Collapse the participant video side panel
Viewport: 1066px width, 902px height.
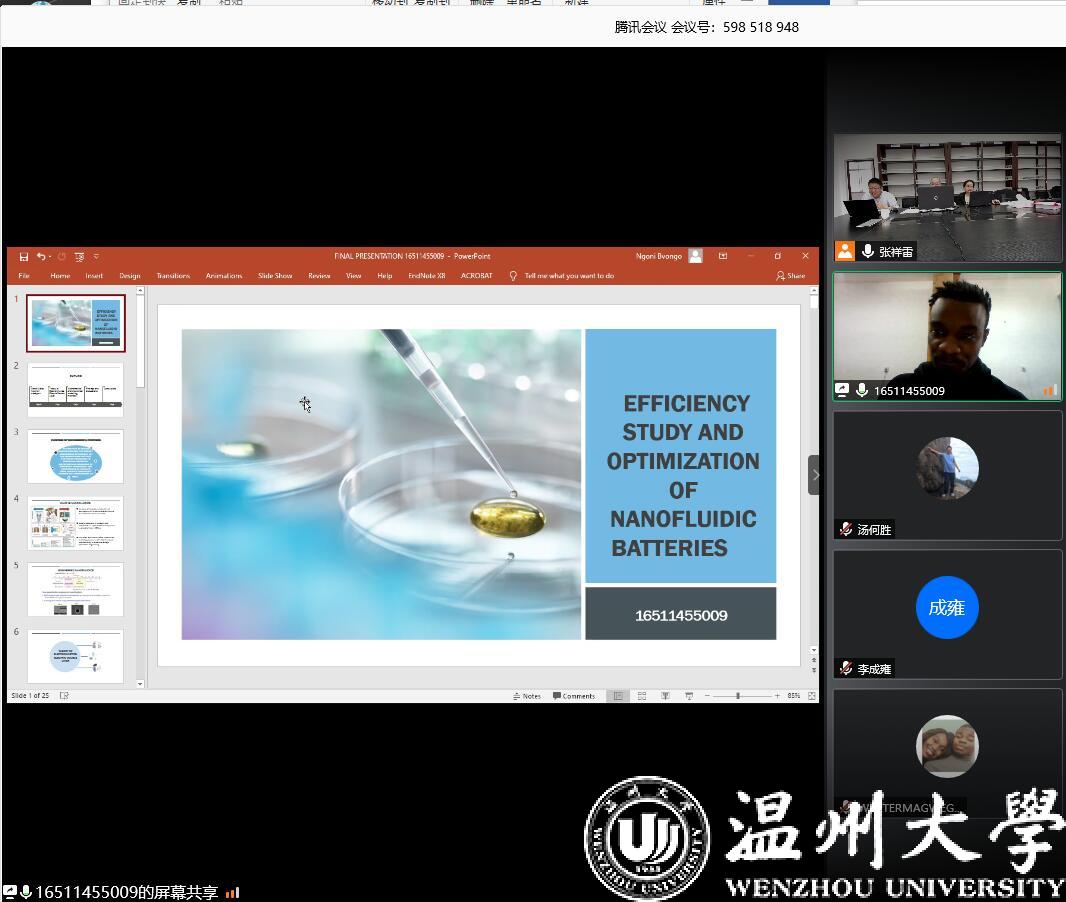tap(814, 475)
